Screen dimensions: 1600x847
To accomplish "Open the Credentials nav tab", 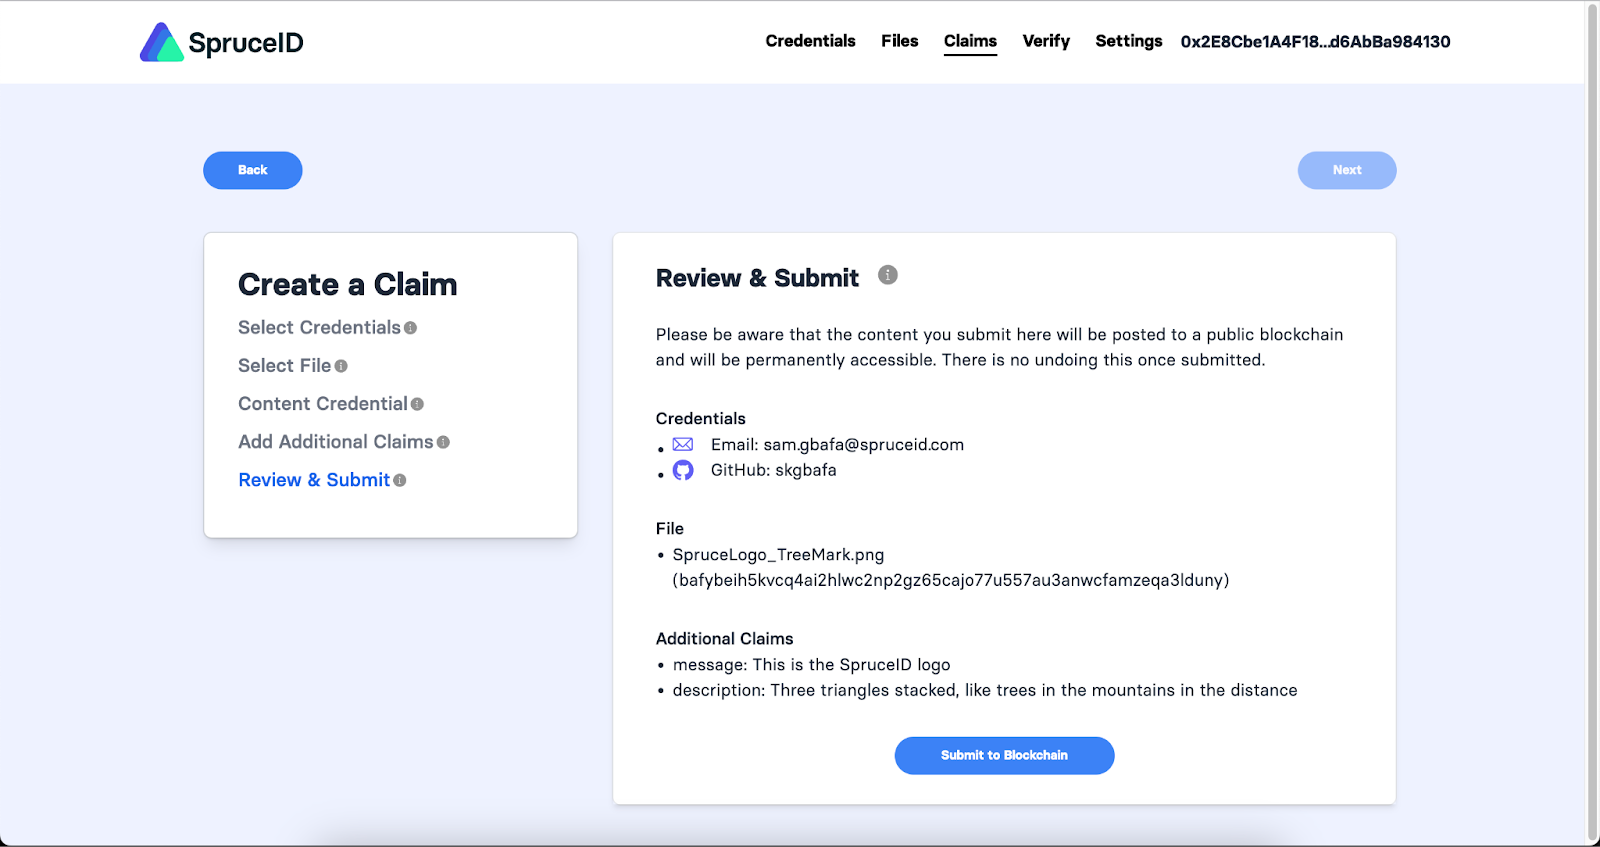I will coord(811,41).
